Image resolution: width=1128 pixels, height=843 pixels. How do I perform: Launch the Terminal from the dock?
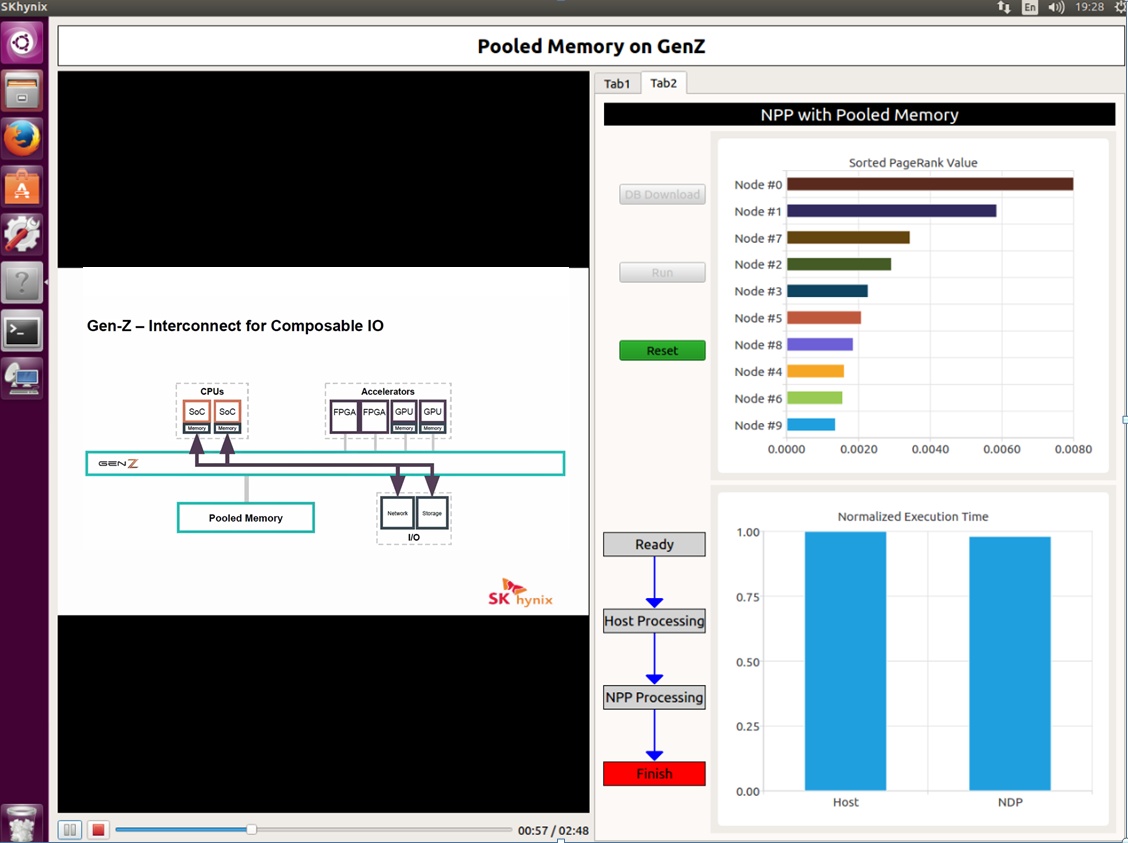pyautogui.click(x=22, y=330)
